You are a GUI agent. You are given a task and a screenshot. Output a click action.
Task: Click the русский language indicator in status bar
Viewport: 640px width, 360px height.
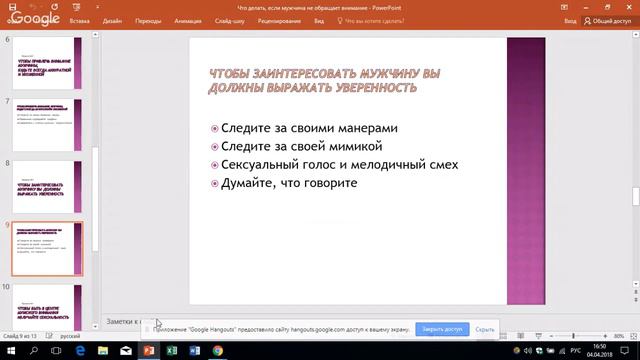point(70,336)
